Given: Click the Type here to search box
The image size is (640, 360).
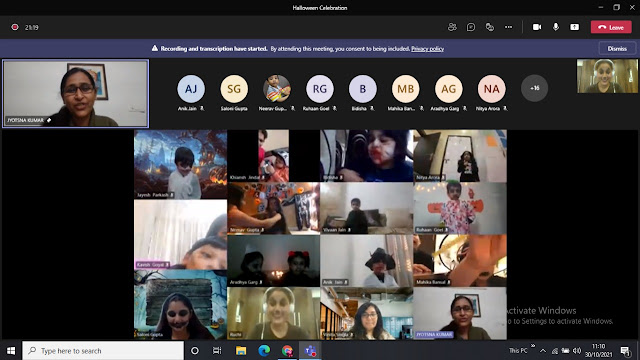Looking at the screenshot, I should (103, 351).
